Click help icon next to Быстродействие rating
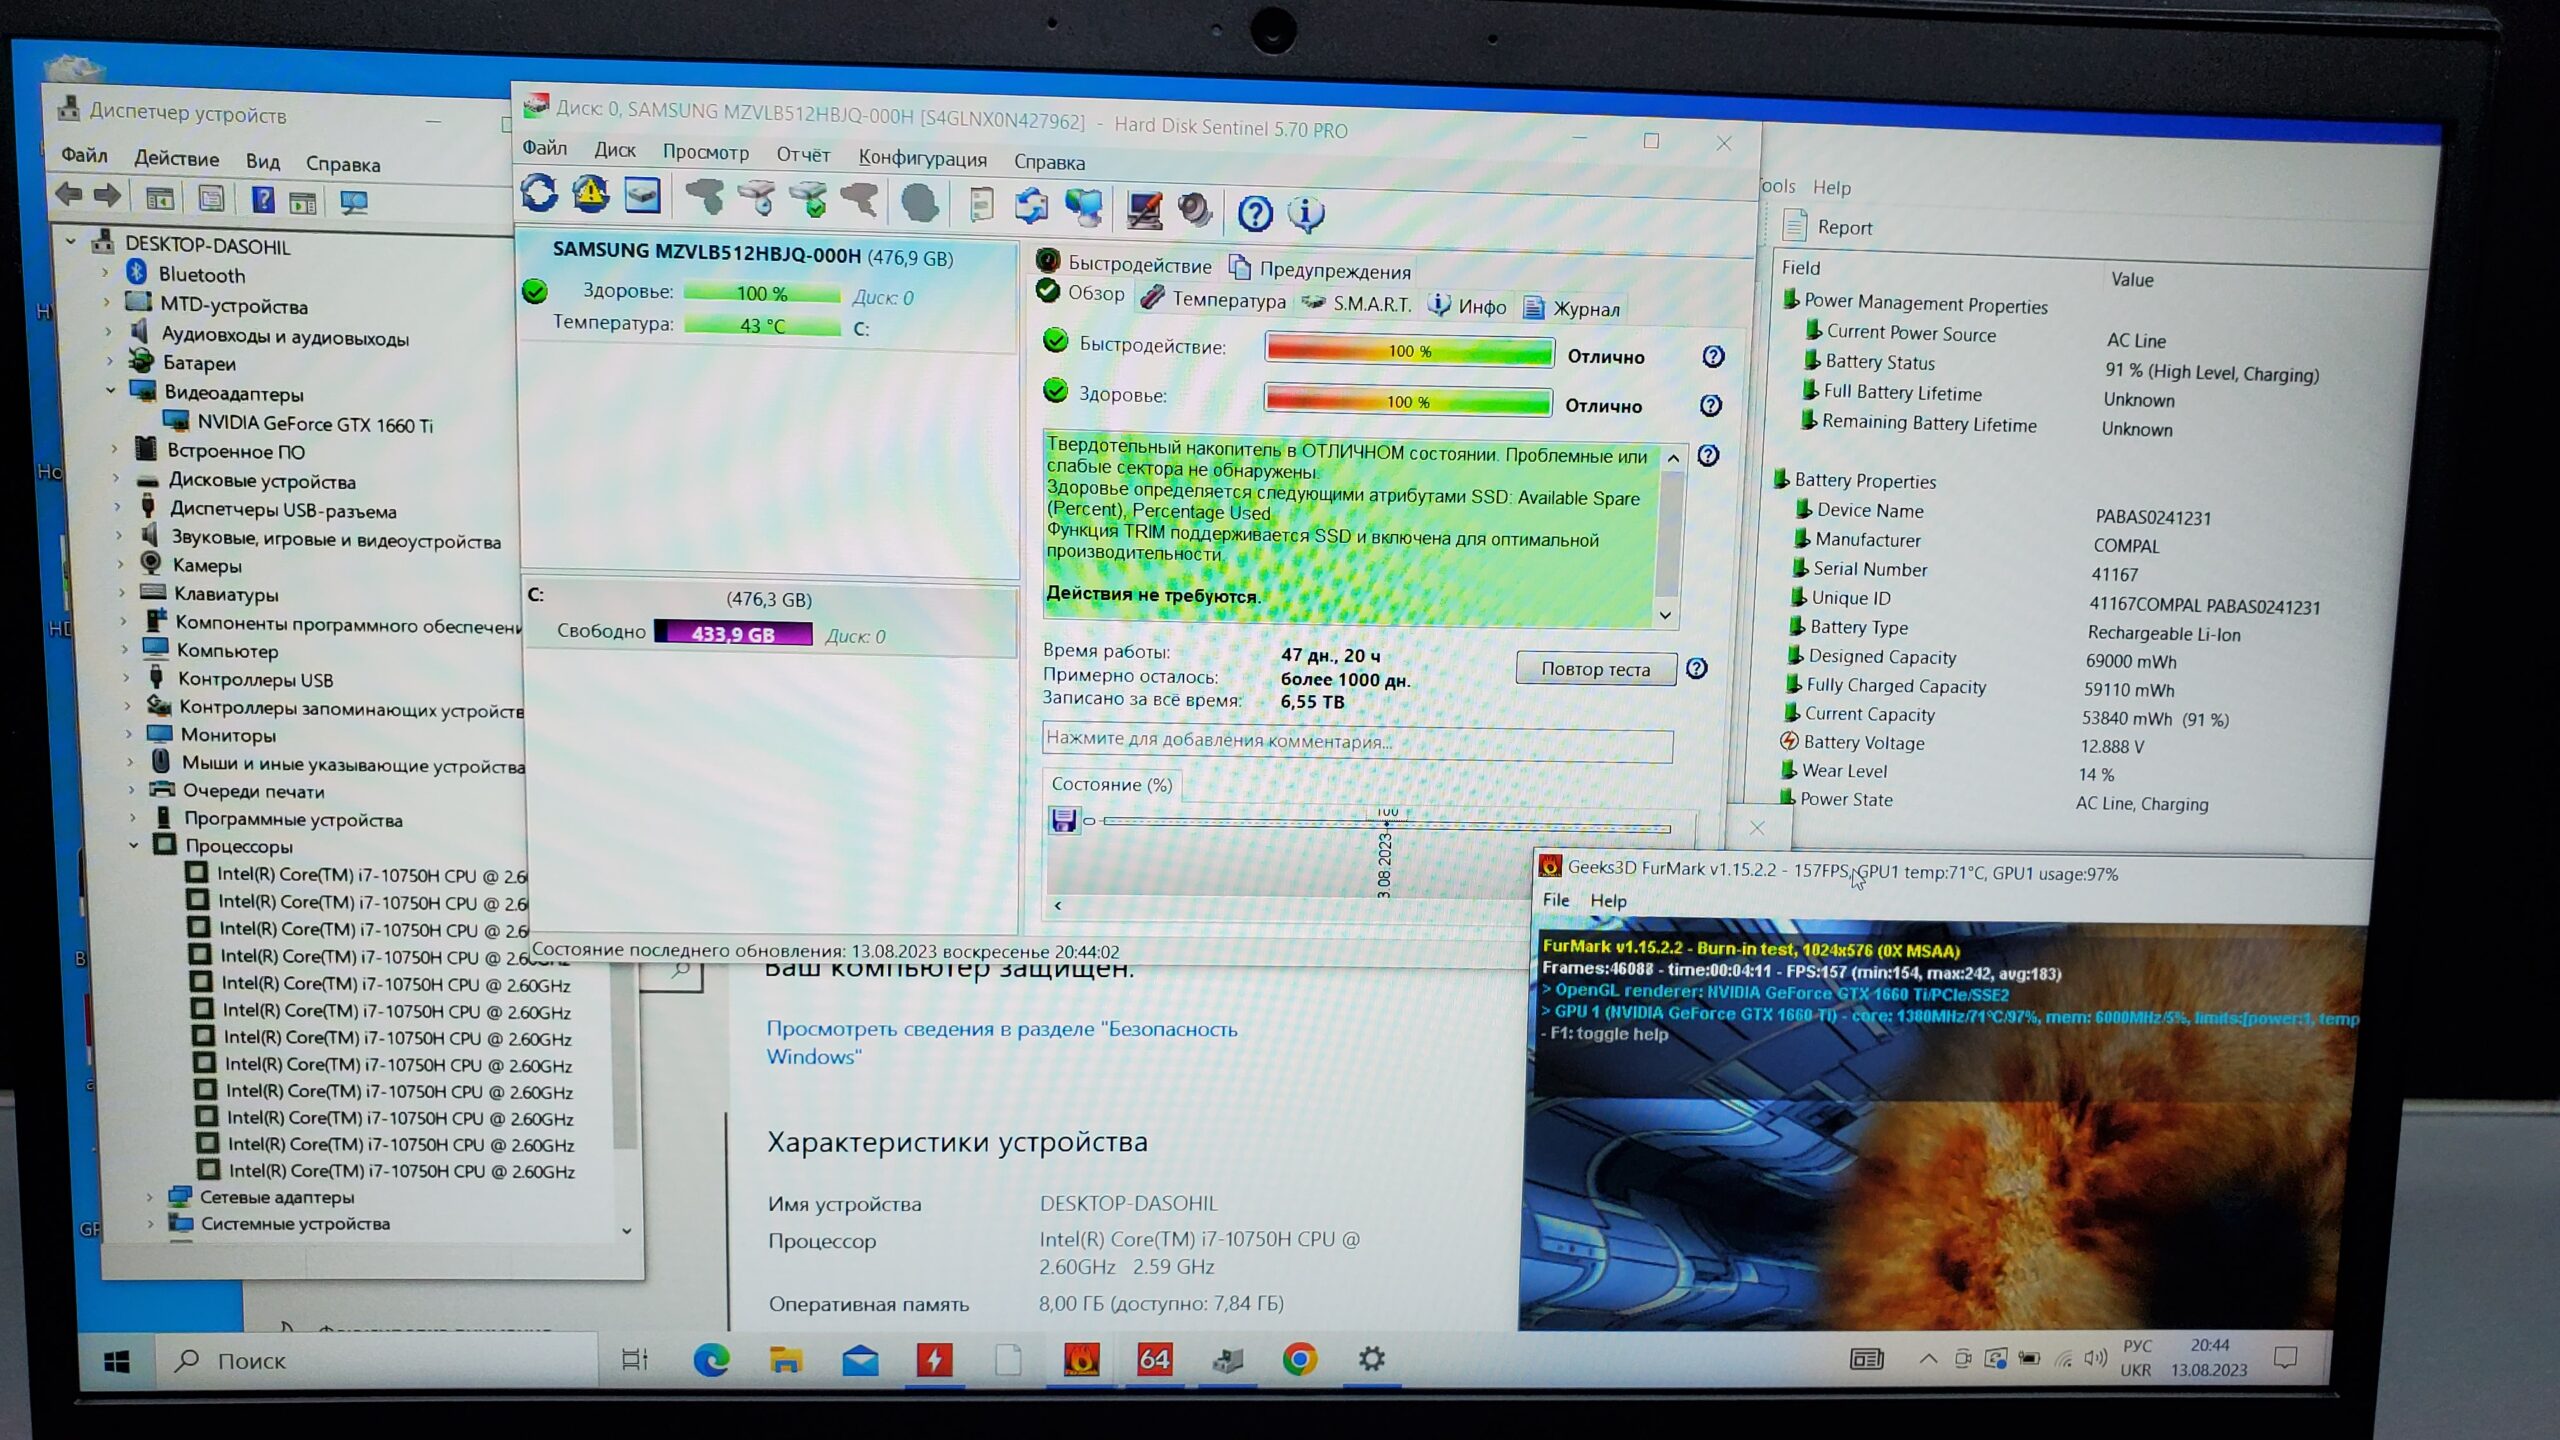Image resolution: width=2560 pixels, height=1440 pixels. (x=1712, y=356)
